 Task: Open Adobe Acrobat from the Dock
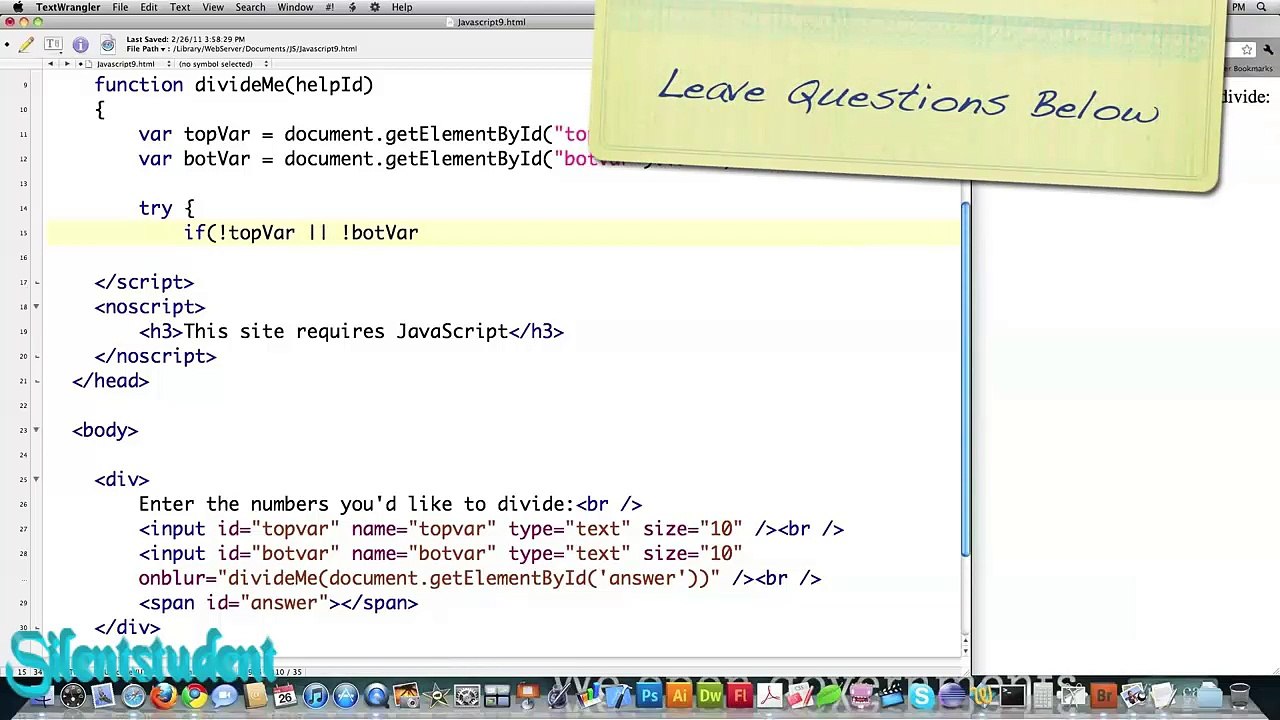[x=770, y=696]
